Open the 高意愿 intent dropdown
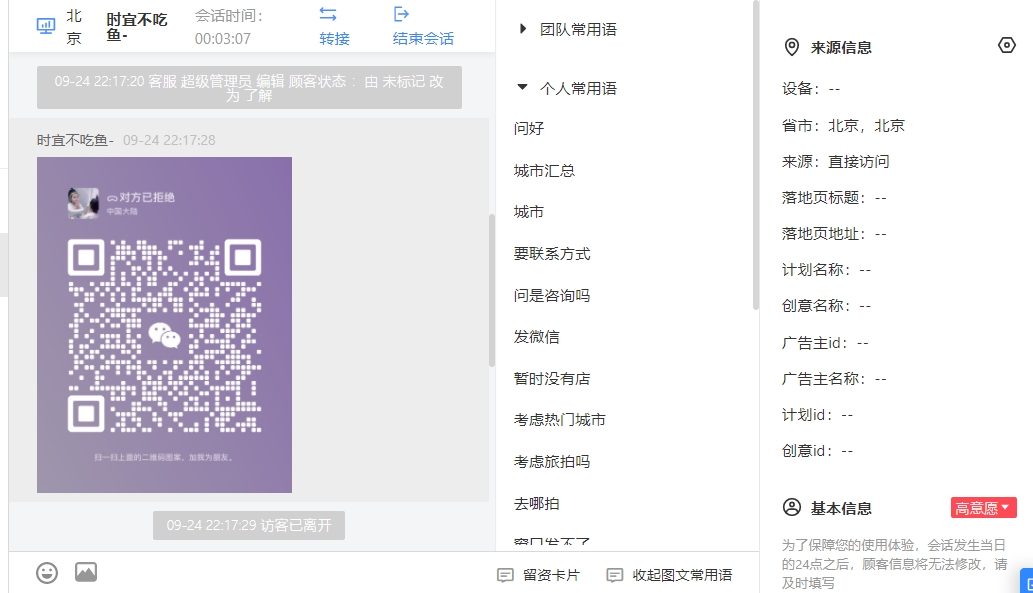 [984, 508]
